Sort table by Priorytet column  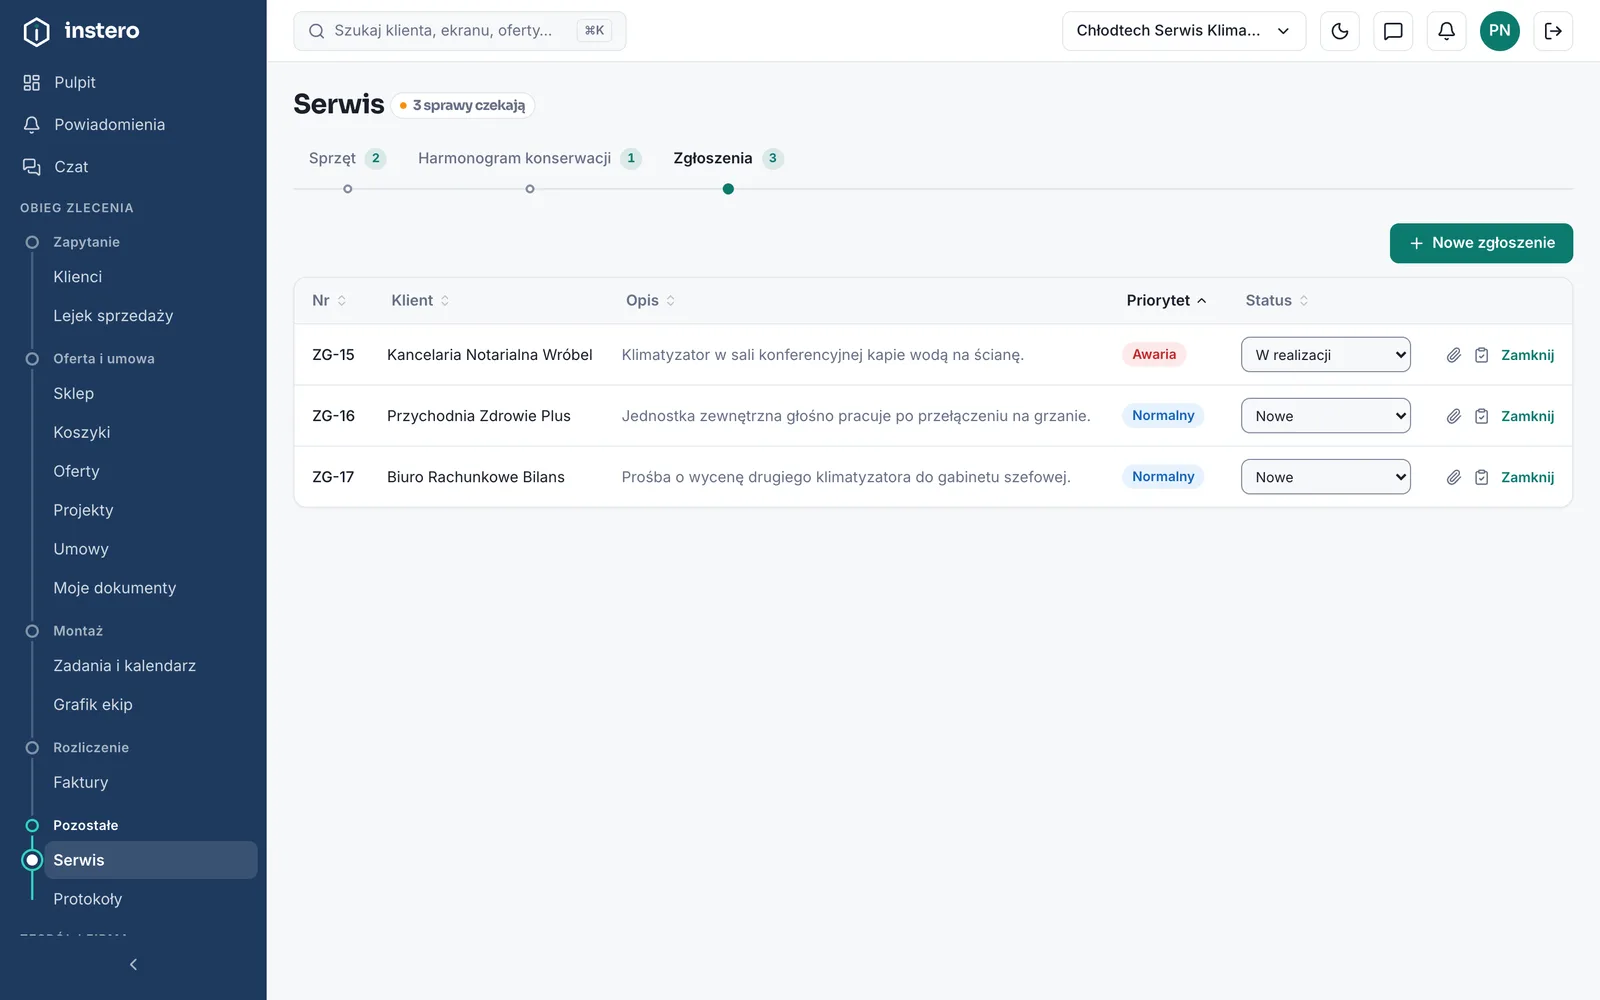(x=1166, y=300)
